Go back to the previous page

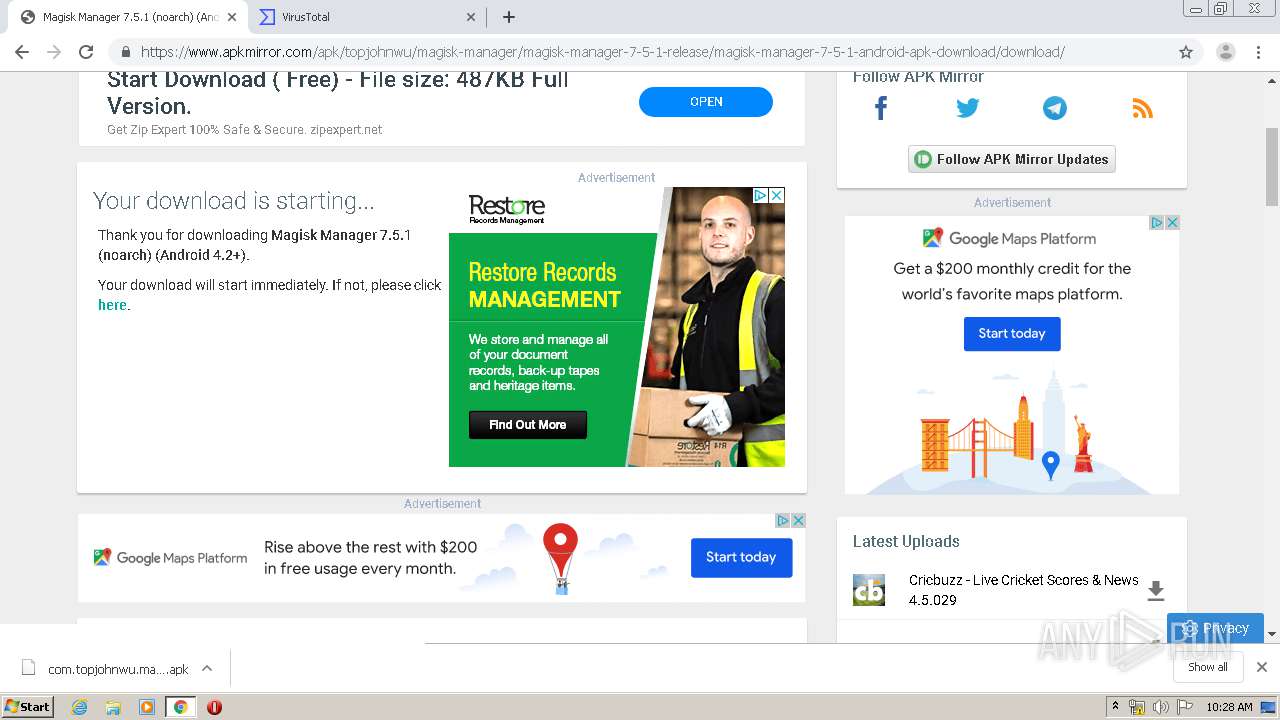(x=22, y=52)
